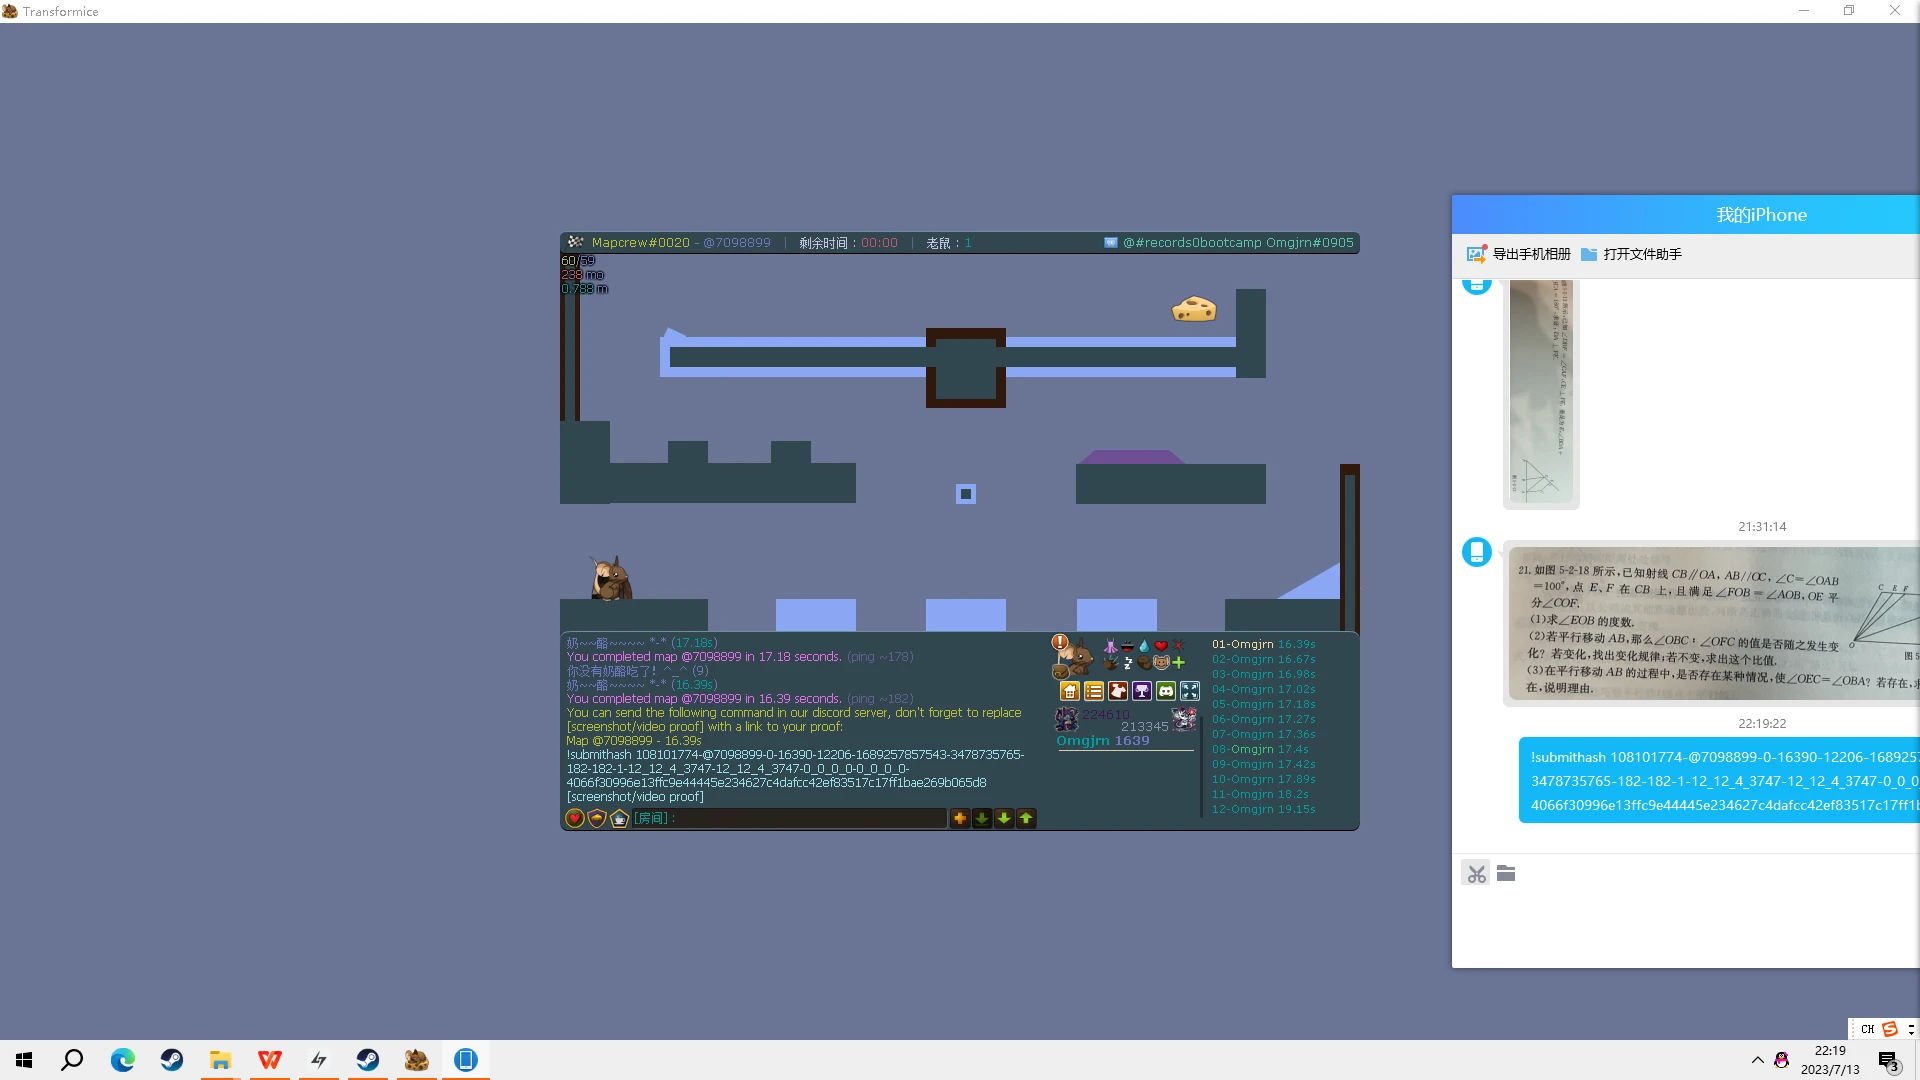1920x1080 pixels.
Task: Click the red heart friends icon beside chat
Action: point(575,818)
